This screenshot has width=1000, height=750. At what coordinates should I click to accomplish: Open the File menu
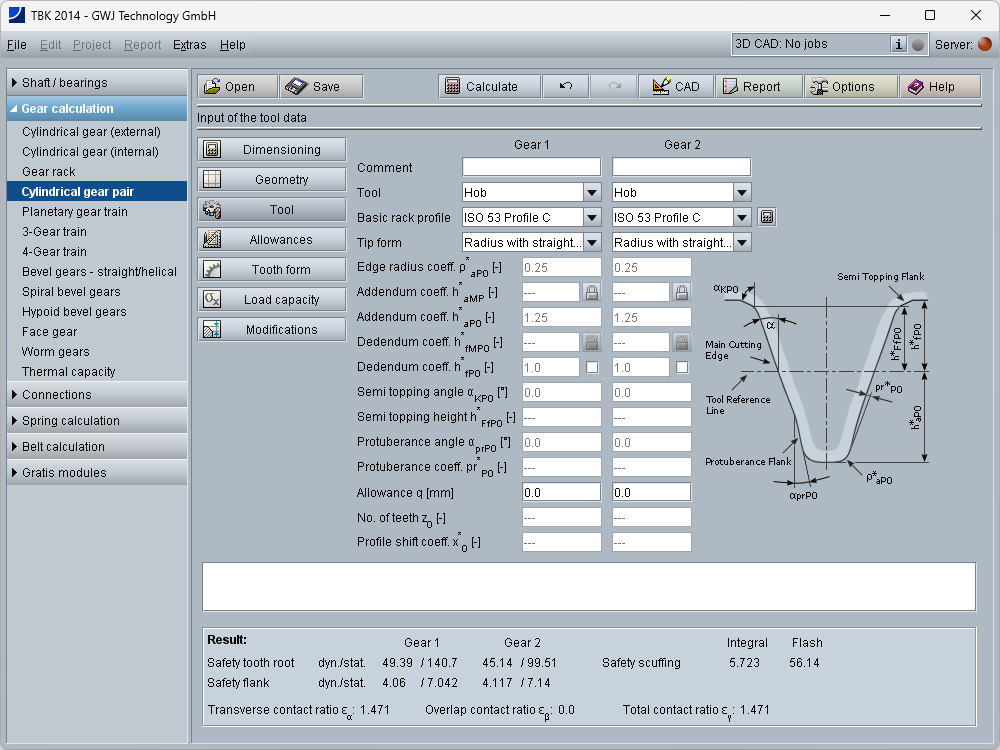pos(17,45)
